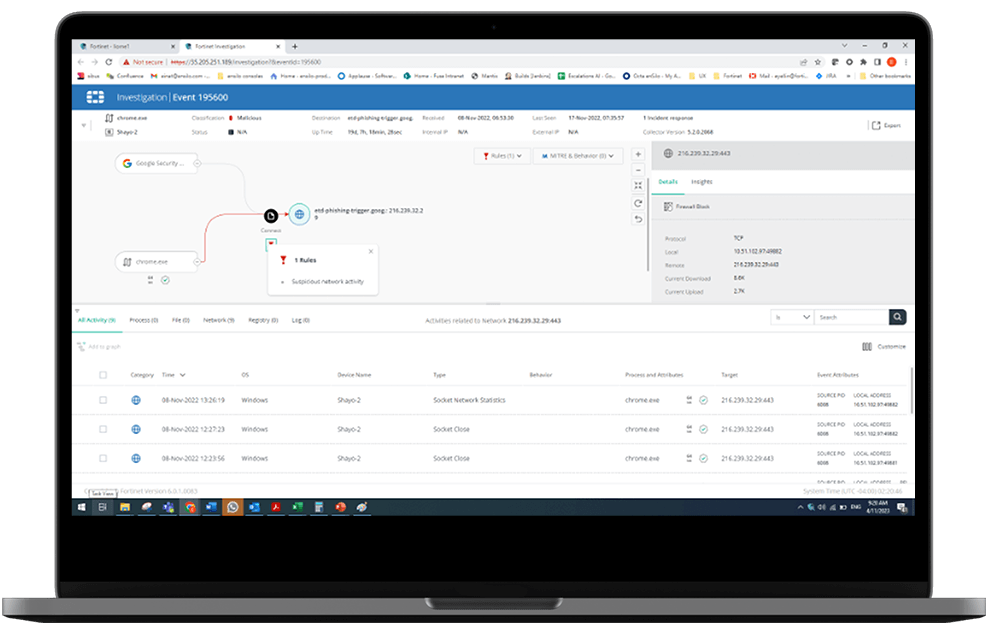Open the Customize columns icon above the table
Screen dimensions: 986x637
(x=866, y=345)
